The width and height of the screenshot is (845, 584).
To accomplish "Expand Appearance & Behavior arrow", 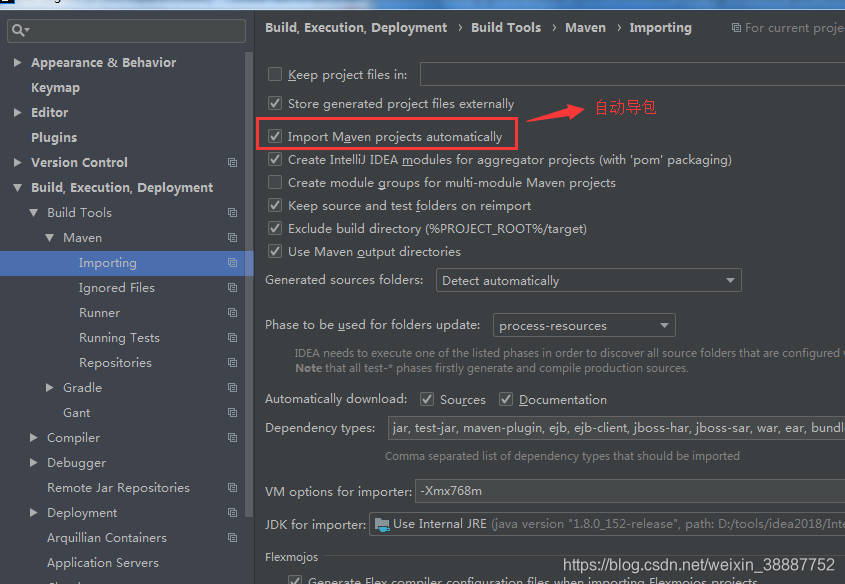I will (17, 62).
